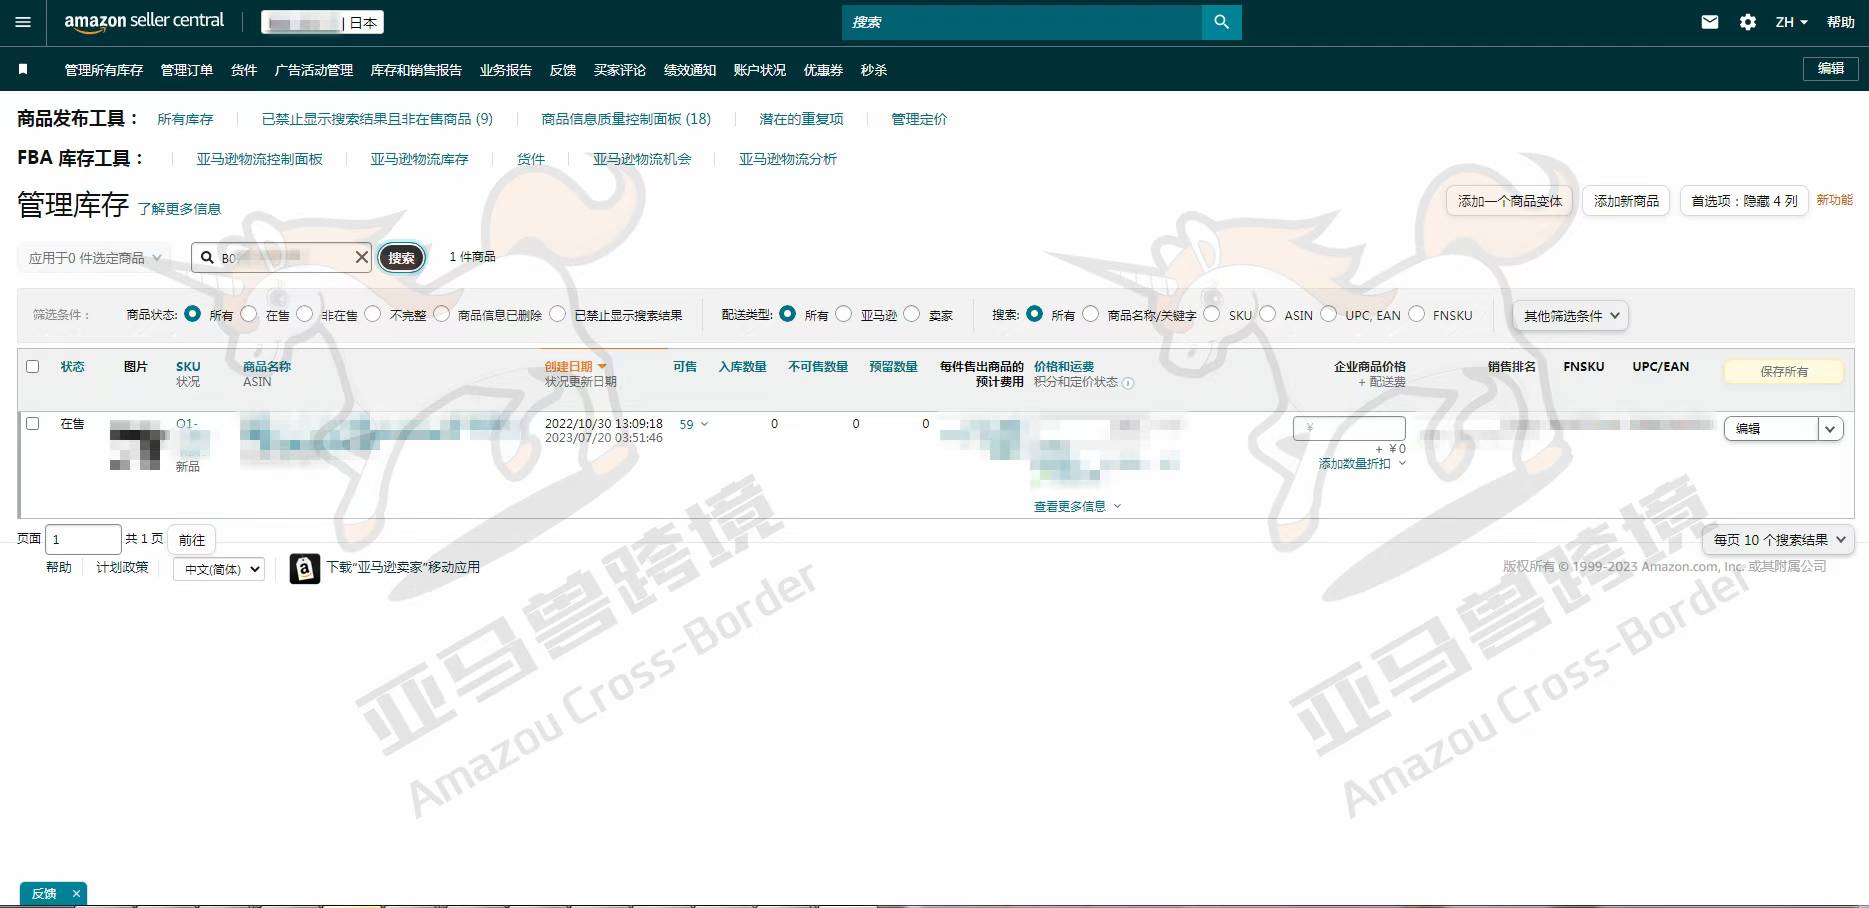The width and height of the screenshot is (1869, 908).
Task: Click the info icon beside pricing status
Action: (x=1128, y=383)
